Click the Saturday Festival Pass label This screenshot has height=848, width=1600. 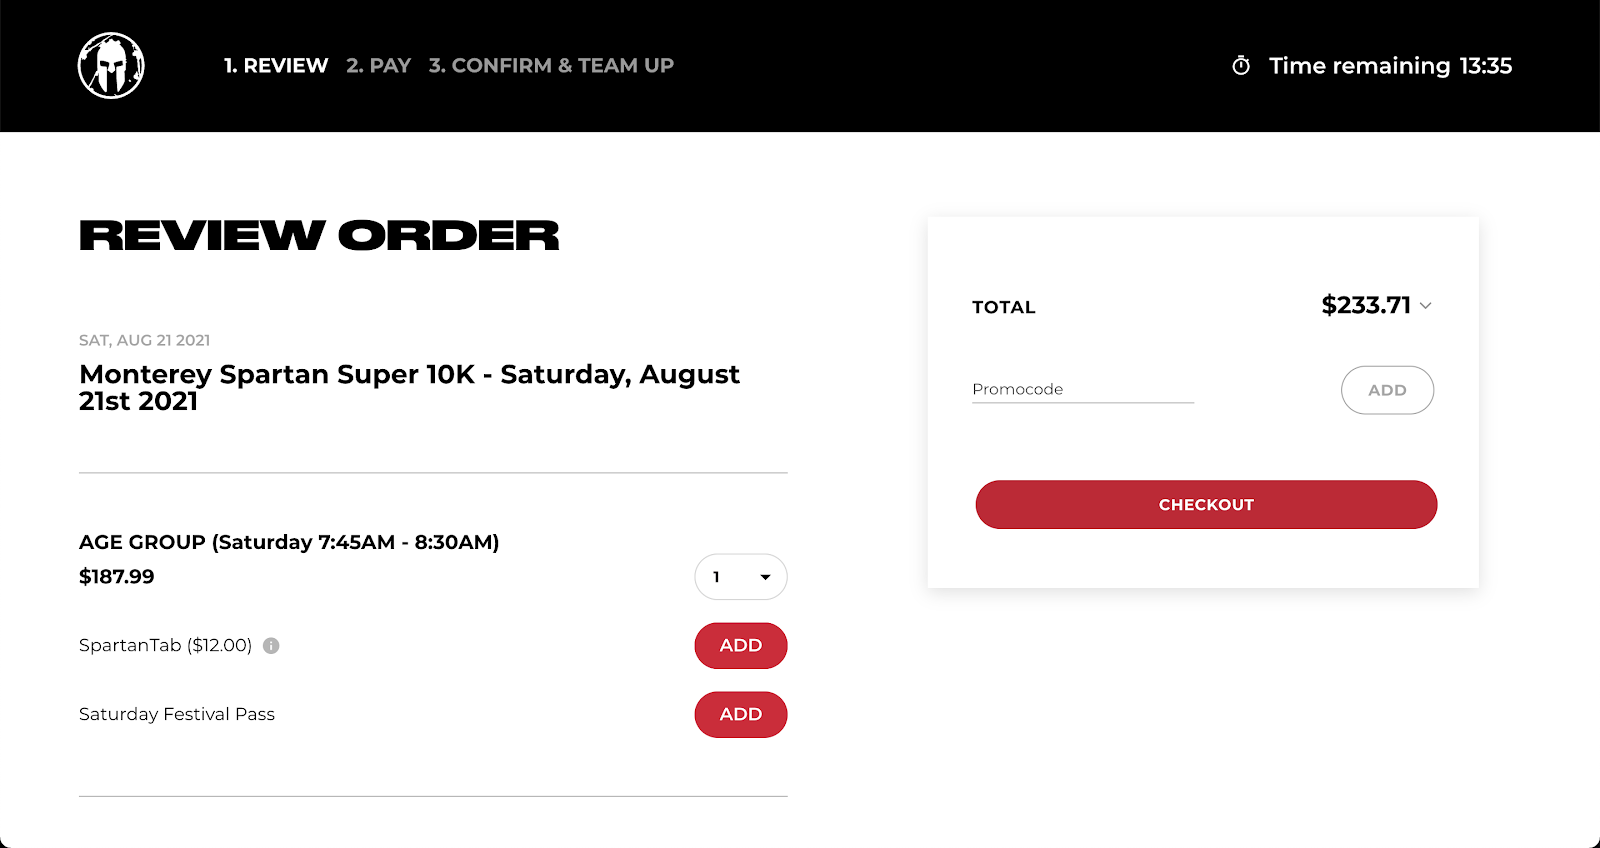pos(177,715)
